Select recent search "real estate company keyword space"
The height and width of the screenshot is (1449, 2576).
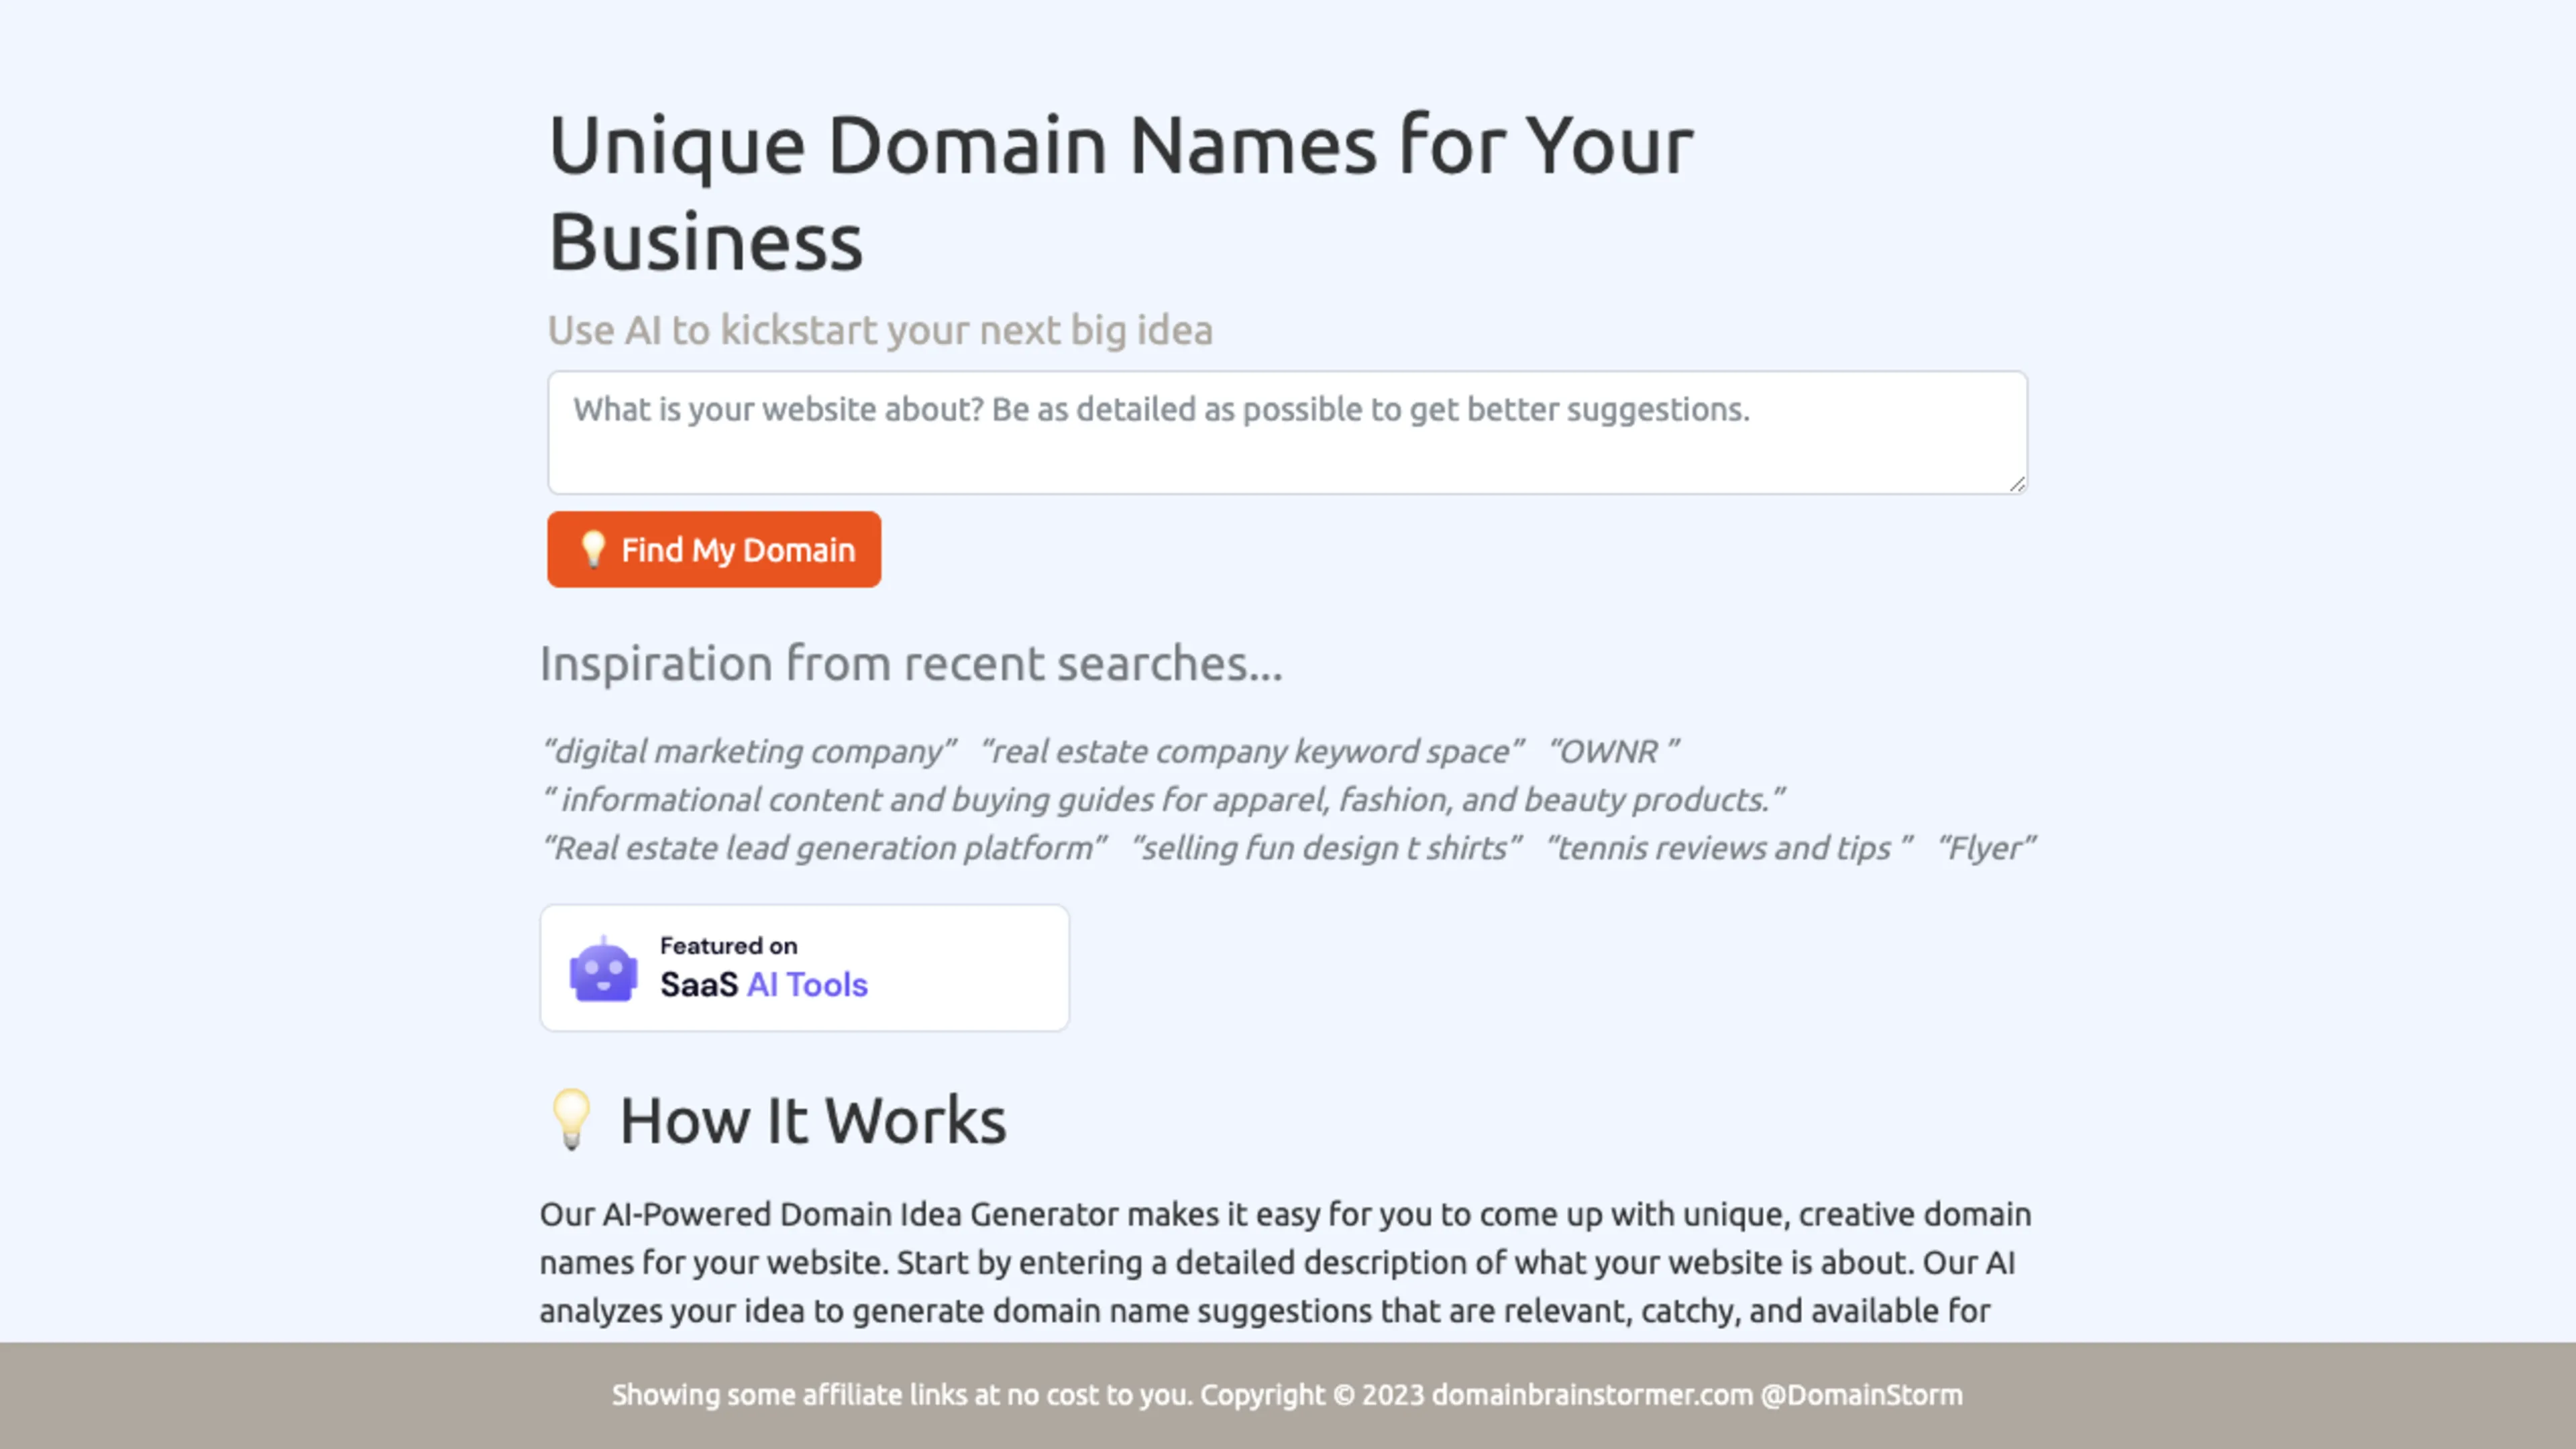pyautogui.click(x=1252, y=751)
